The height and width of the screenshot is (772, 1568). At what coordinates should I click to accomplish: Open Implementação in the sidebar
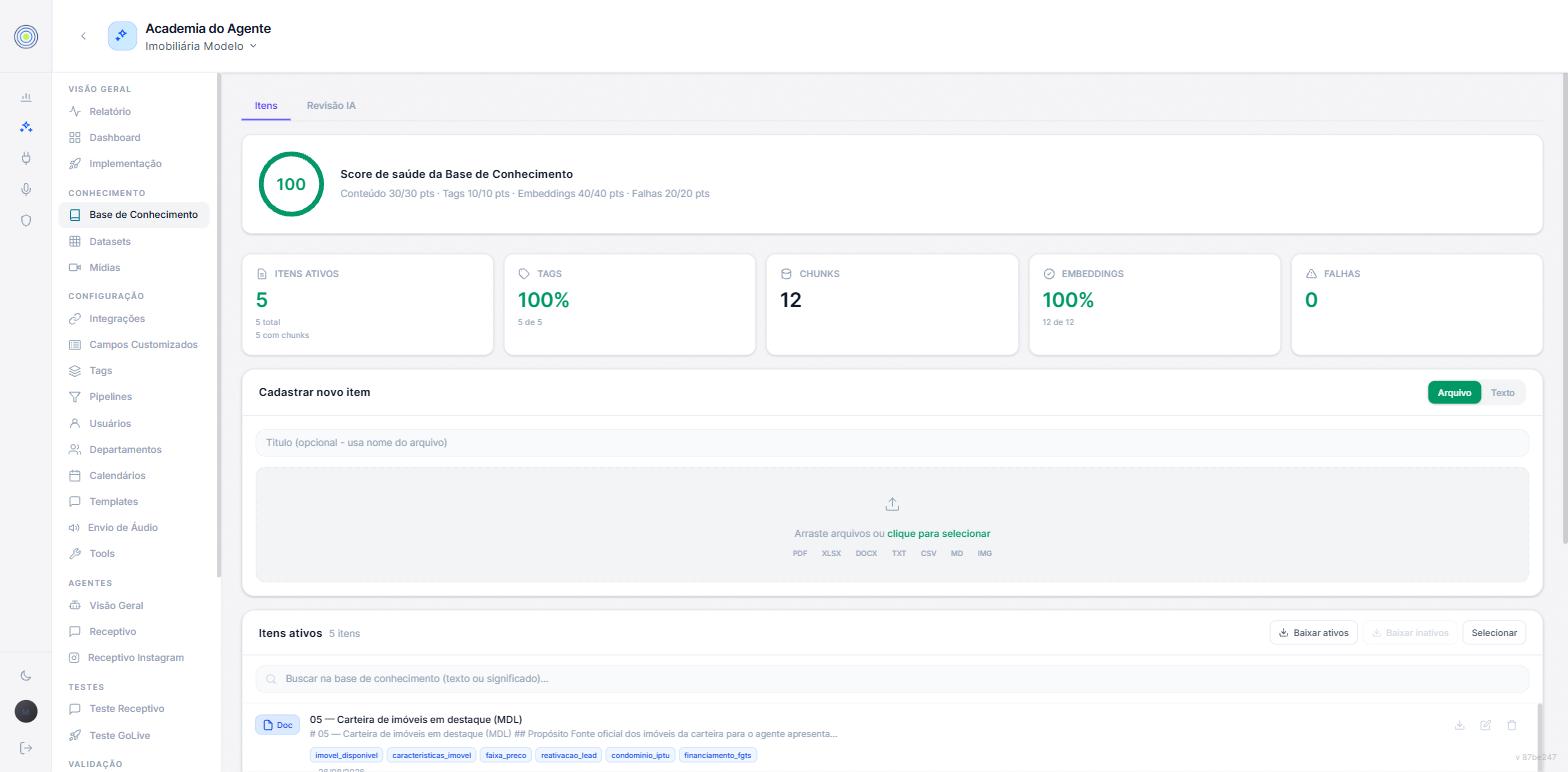(125, 164)
